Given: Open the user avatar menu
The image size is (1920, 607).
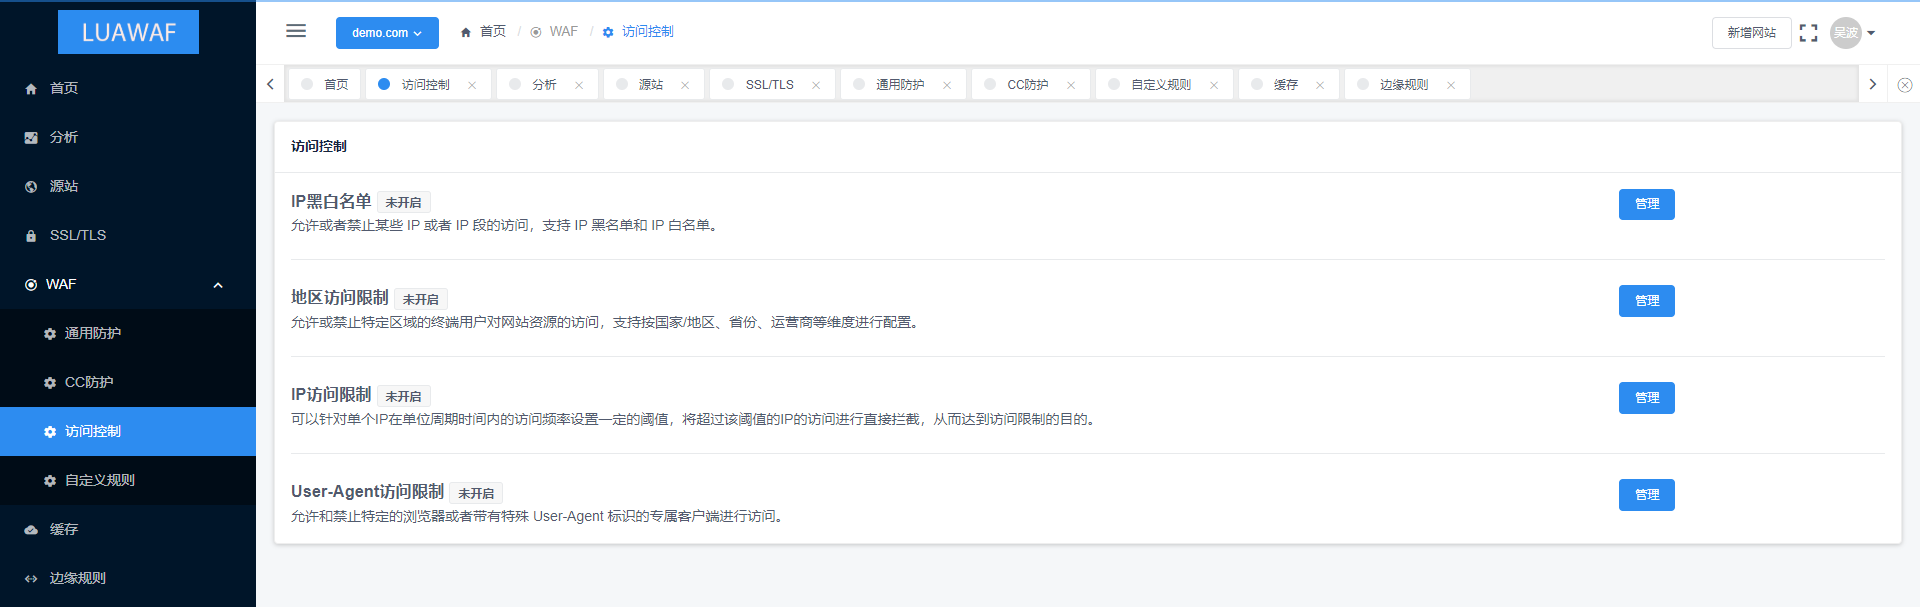Looking at the screenshot, I should (1845, 33).
